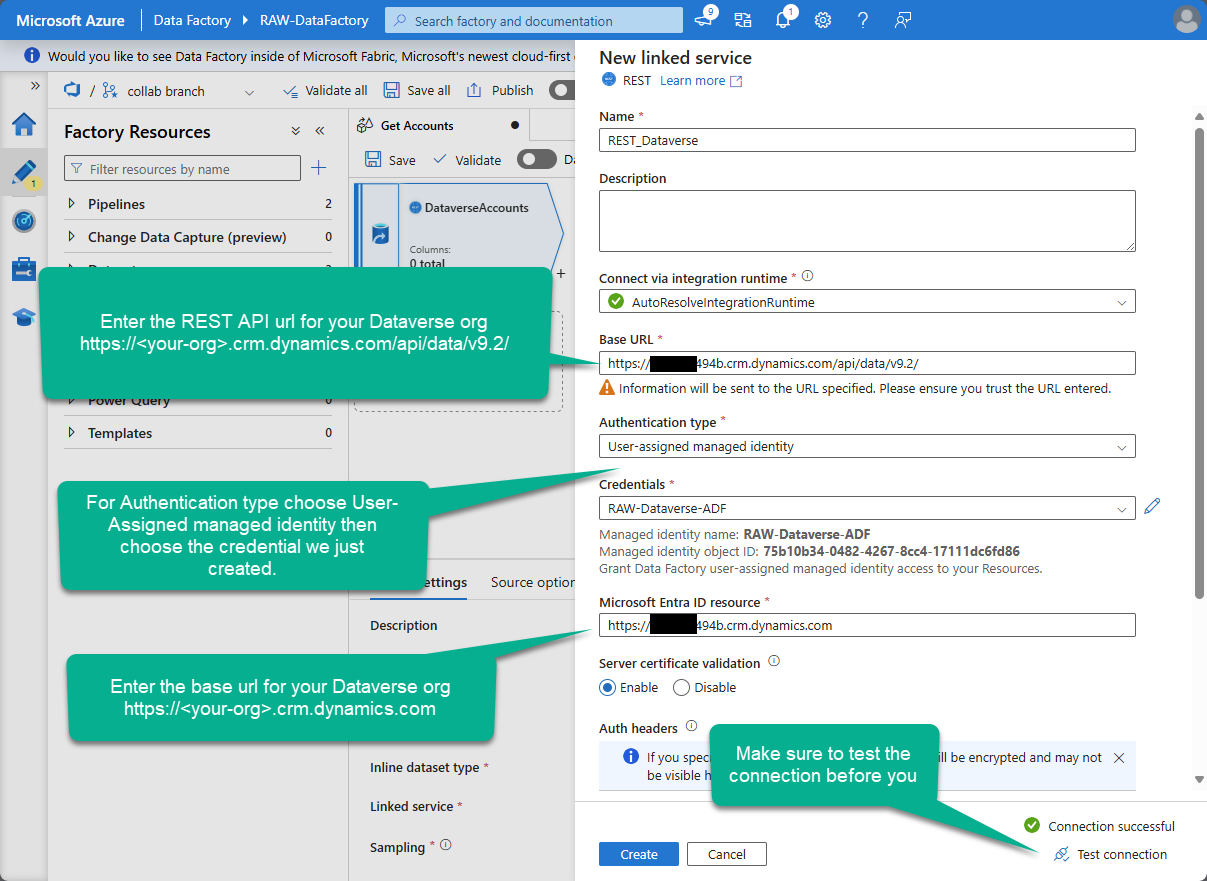Viewport: 1207px width, 881px height.
Task: Show info tooltip for Auth headers
Action: pyautogui.click(x=691, y=727)
